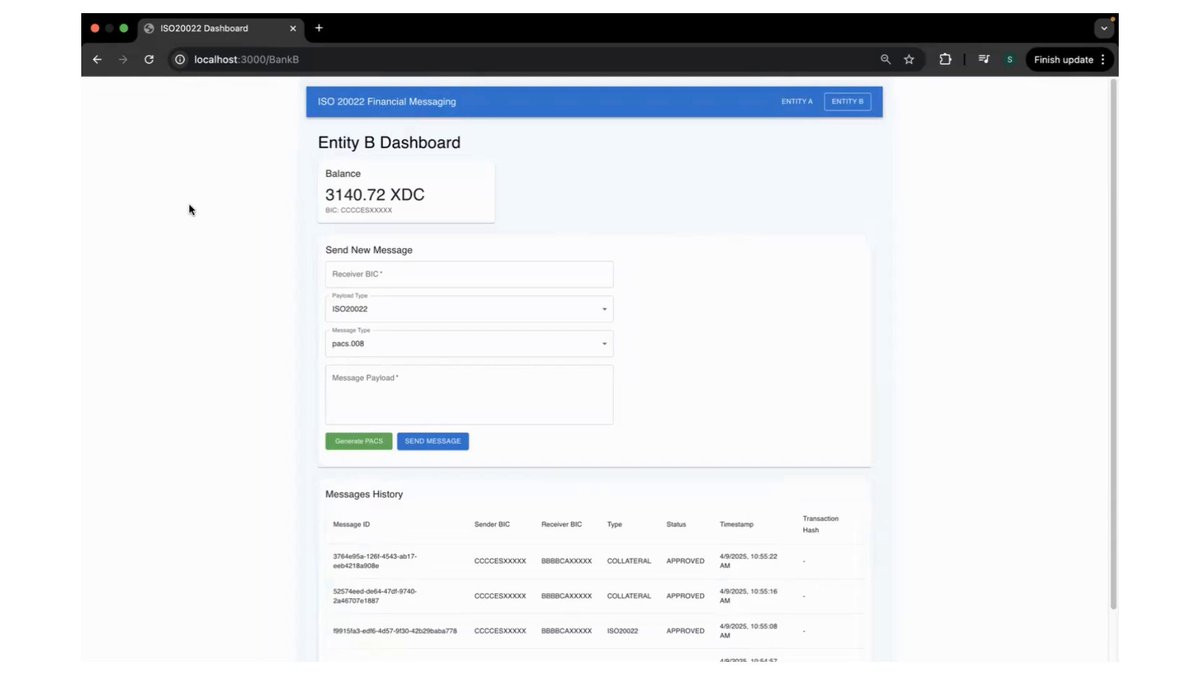The height and width of the screenshot is (675, 1200).
Task: Click the Messages History heading
Action: [x=364, y=494]
